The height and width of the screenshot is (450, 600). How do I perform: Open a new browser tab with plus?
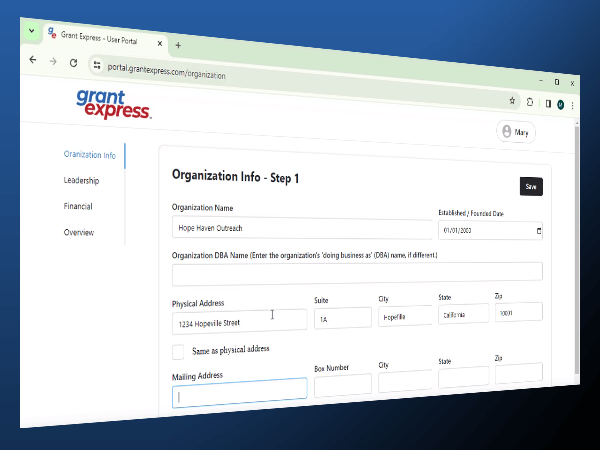[x=178, y=45]
